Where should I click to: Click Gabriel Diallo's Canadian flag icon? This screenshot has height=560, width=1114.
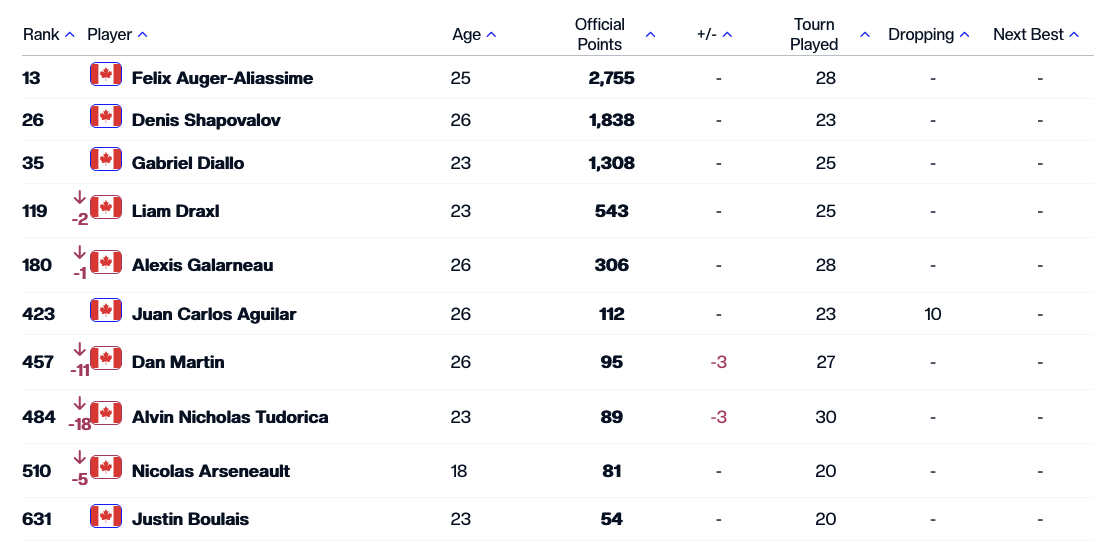tap(106, 160)
